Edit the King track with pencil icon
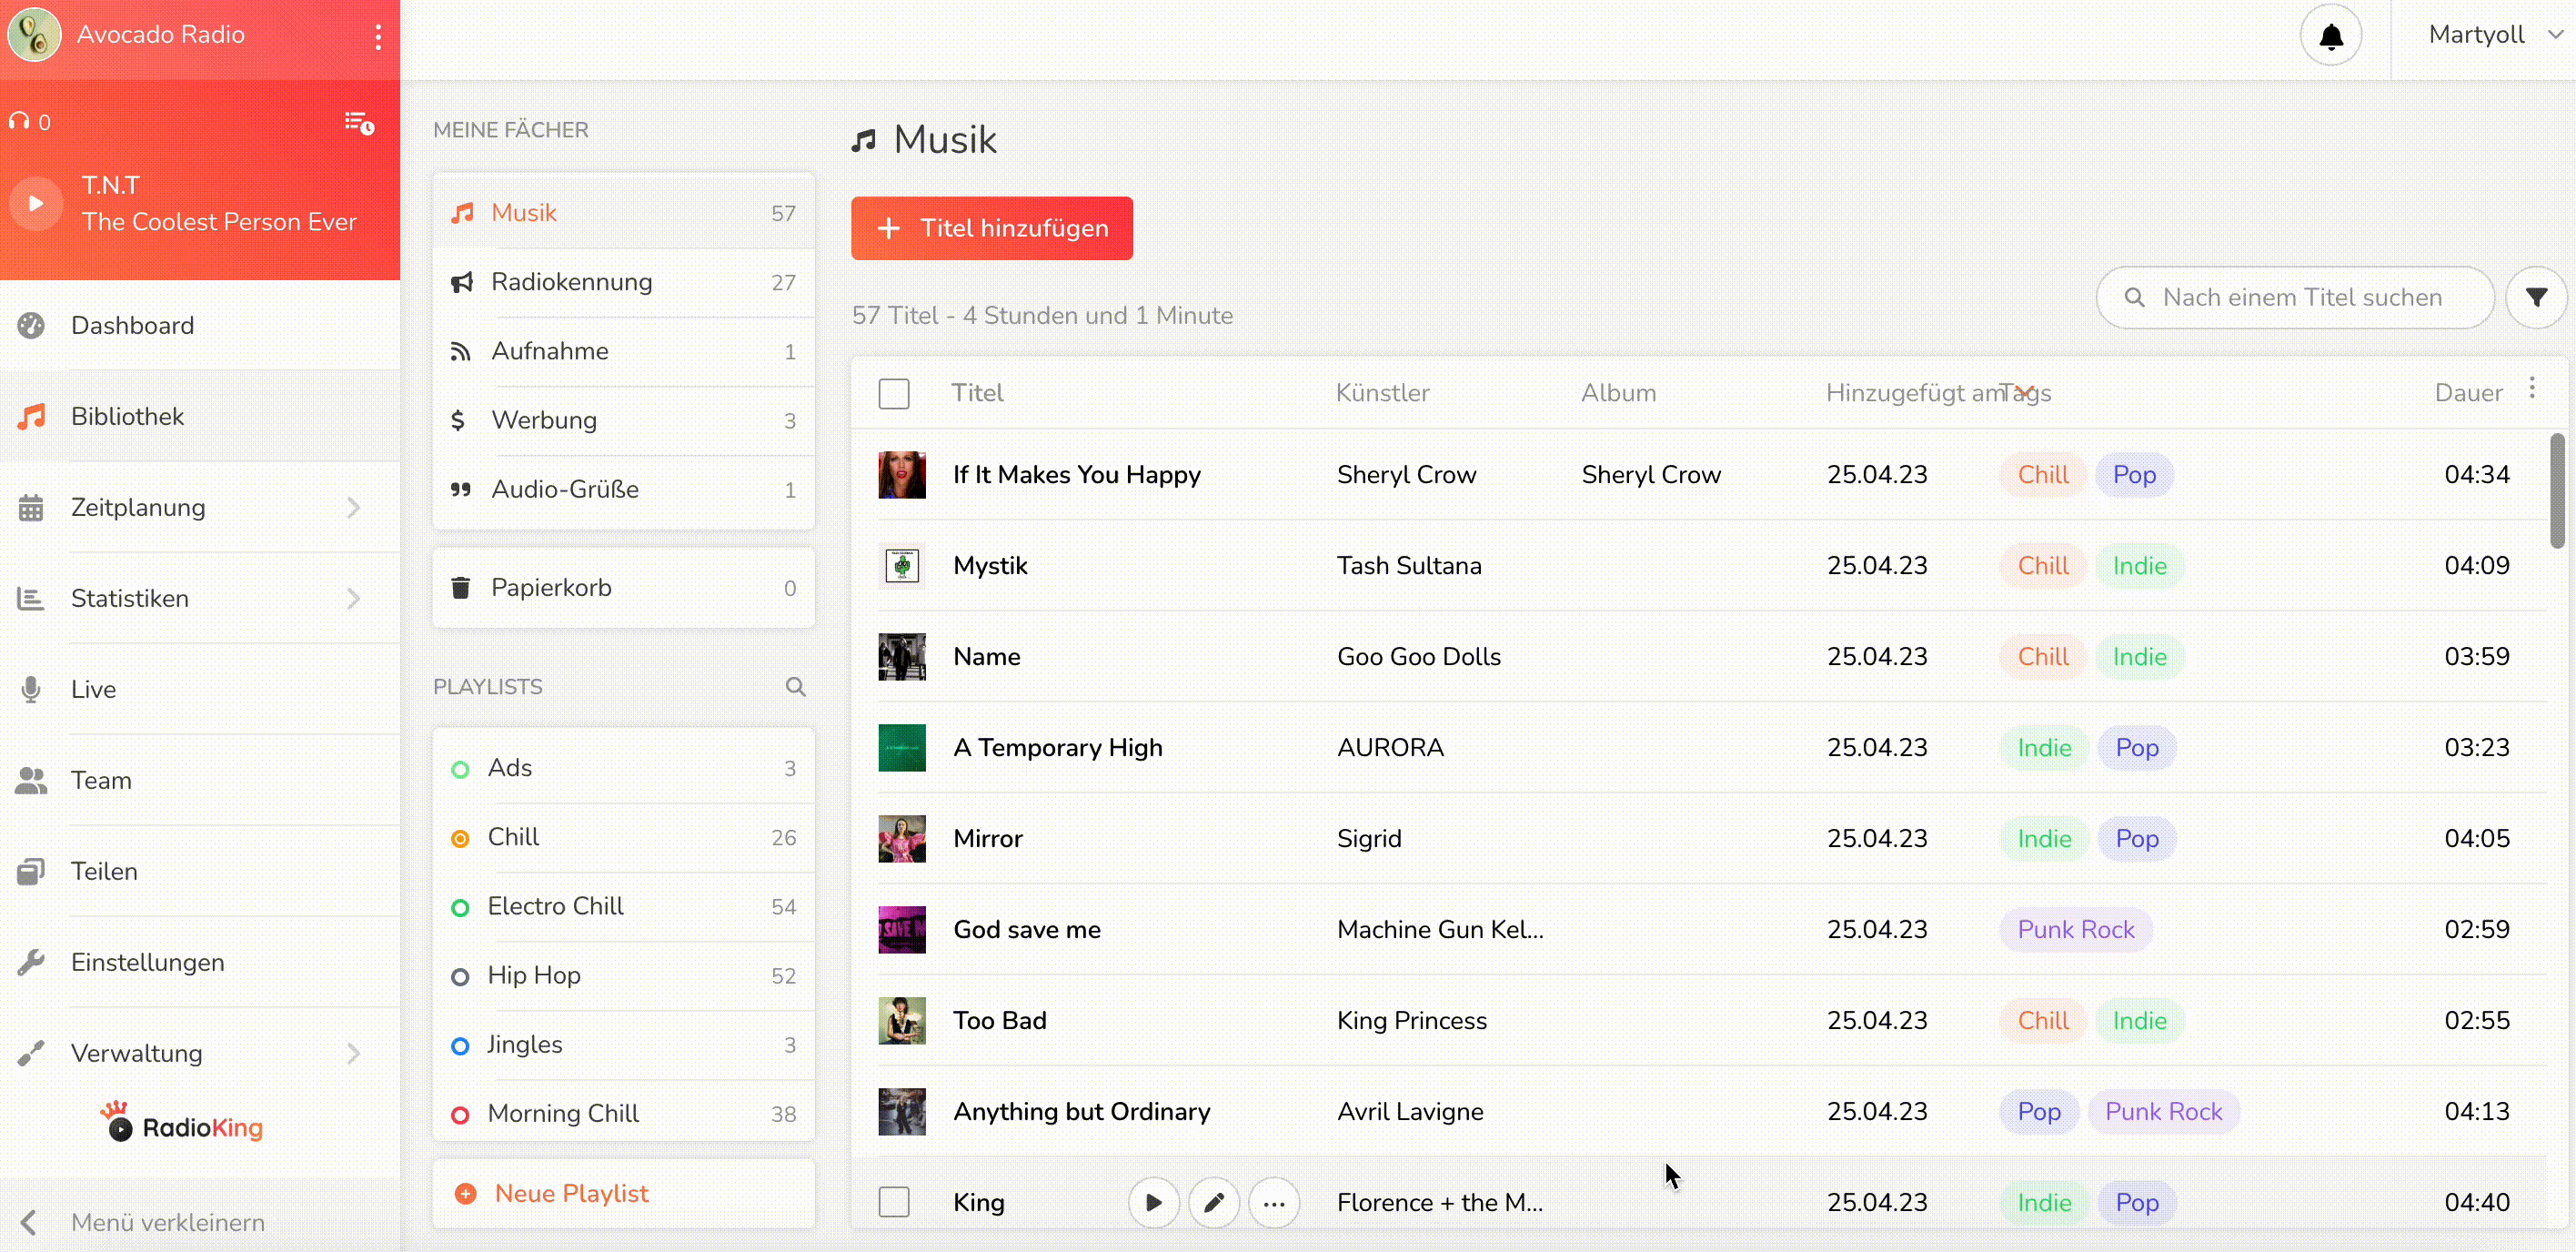Viewport: 2576px width, 1252px height. point(1214,1202)
